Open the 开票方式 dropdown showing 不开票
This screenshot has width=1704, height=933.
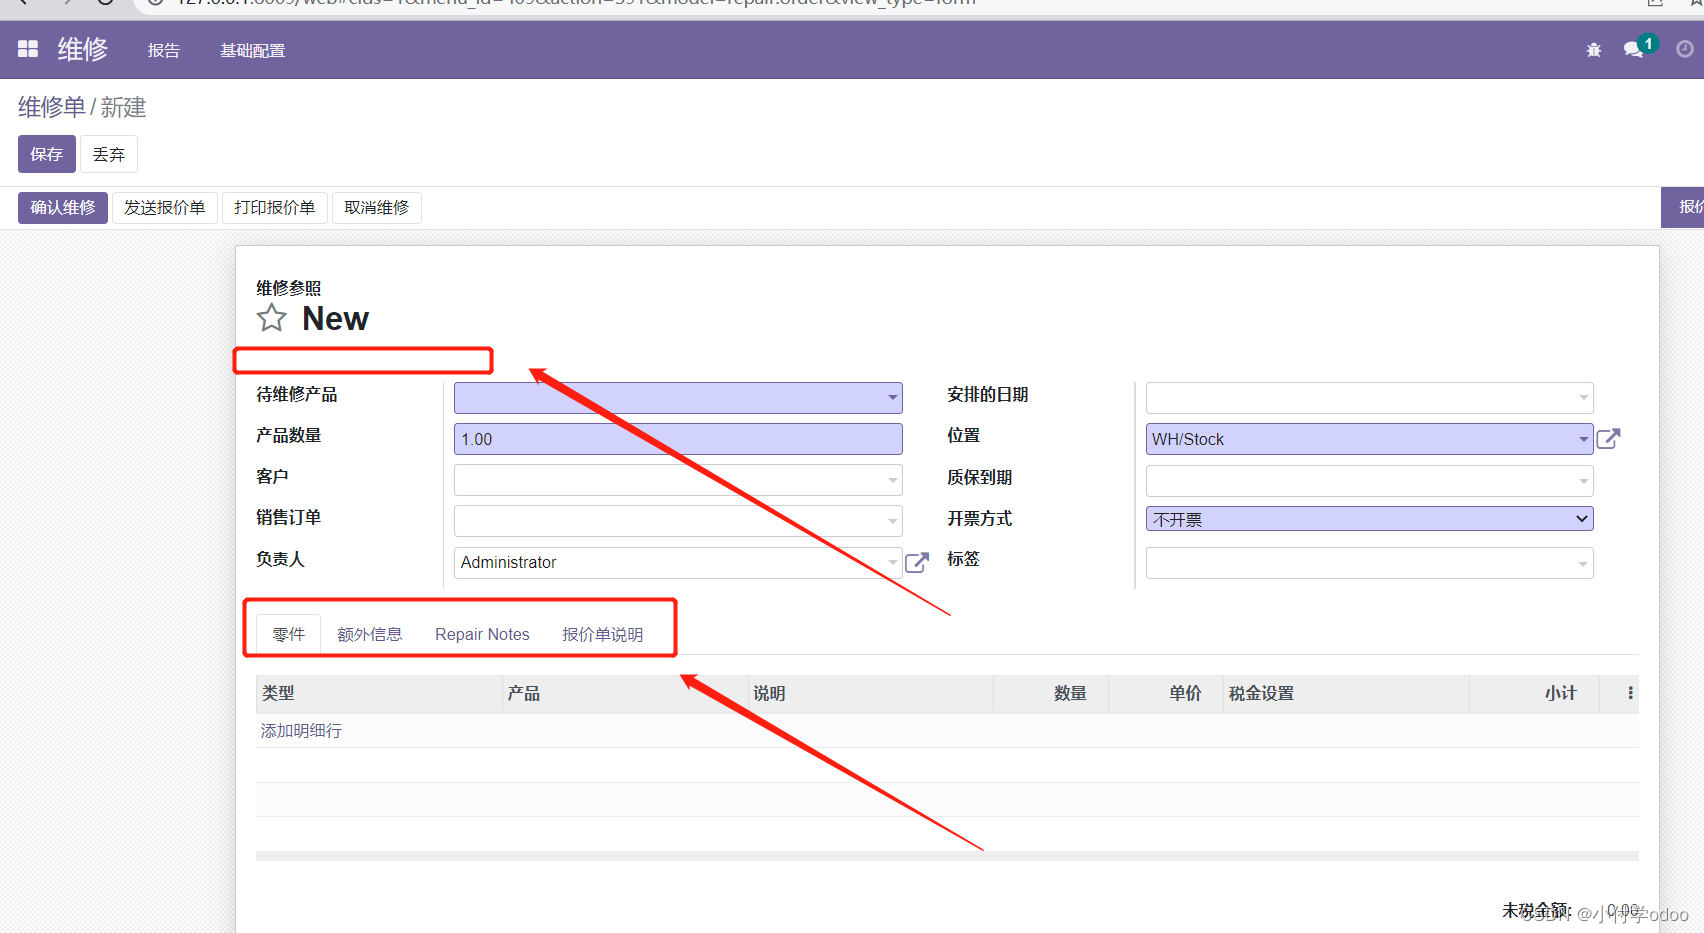tap(1368, 518)
